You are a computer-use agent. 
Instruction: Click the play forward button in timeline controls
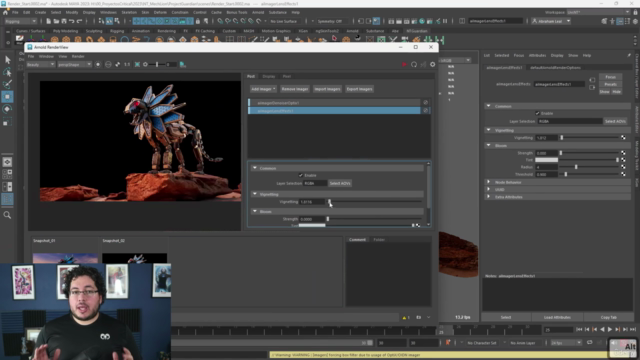(610, 329)
